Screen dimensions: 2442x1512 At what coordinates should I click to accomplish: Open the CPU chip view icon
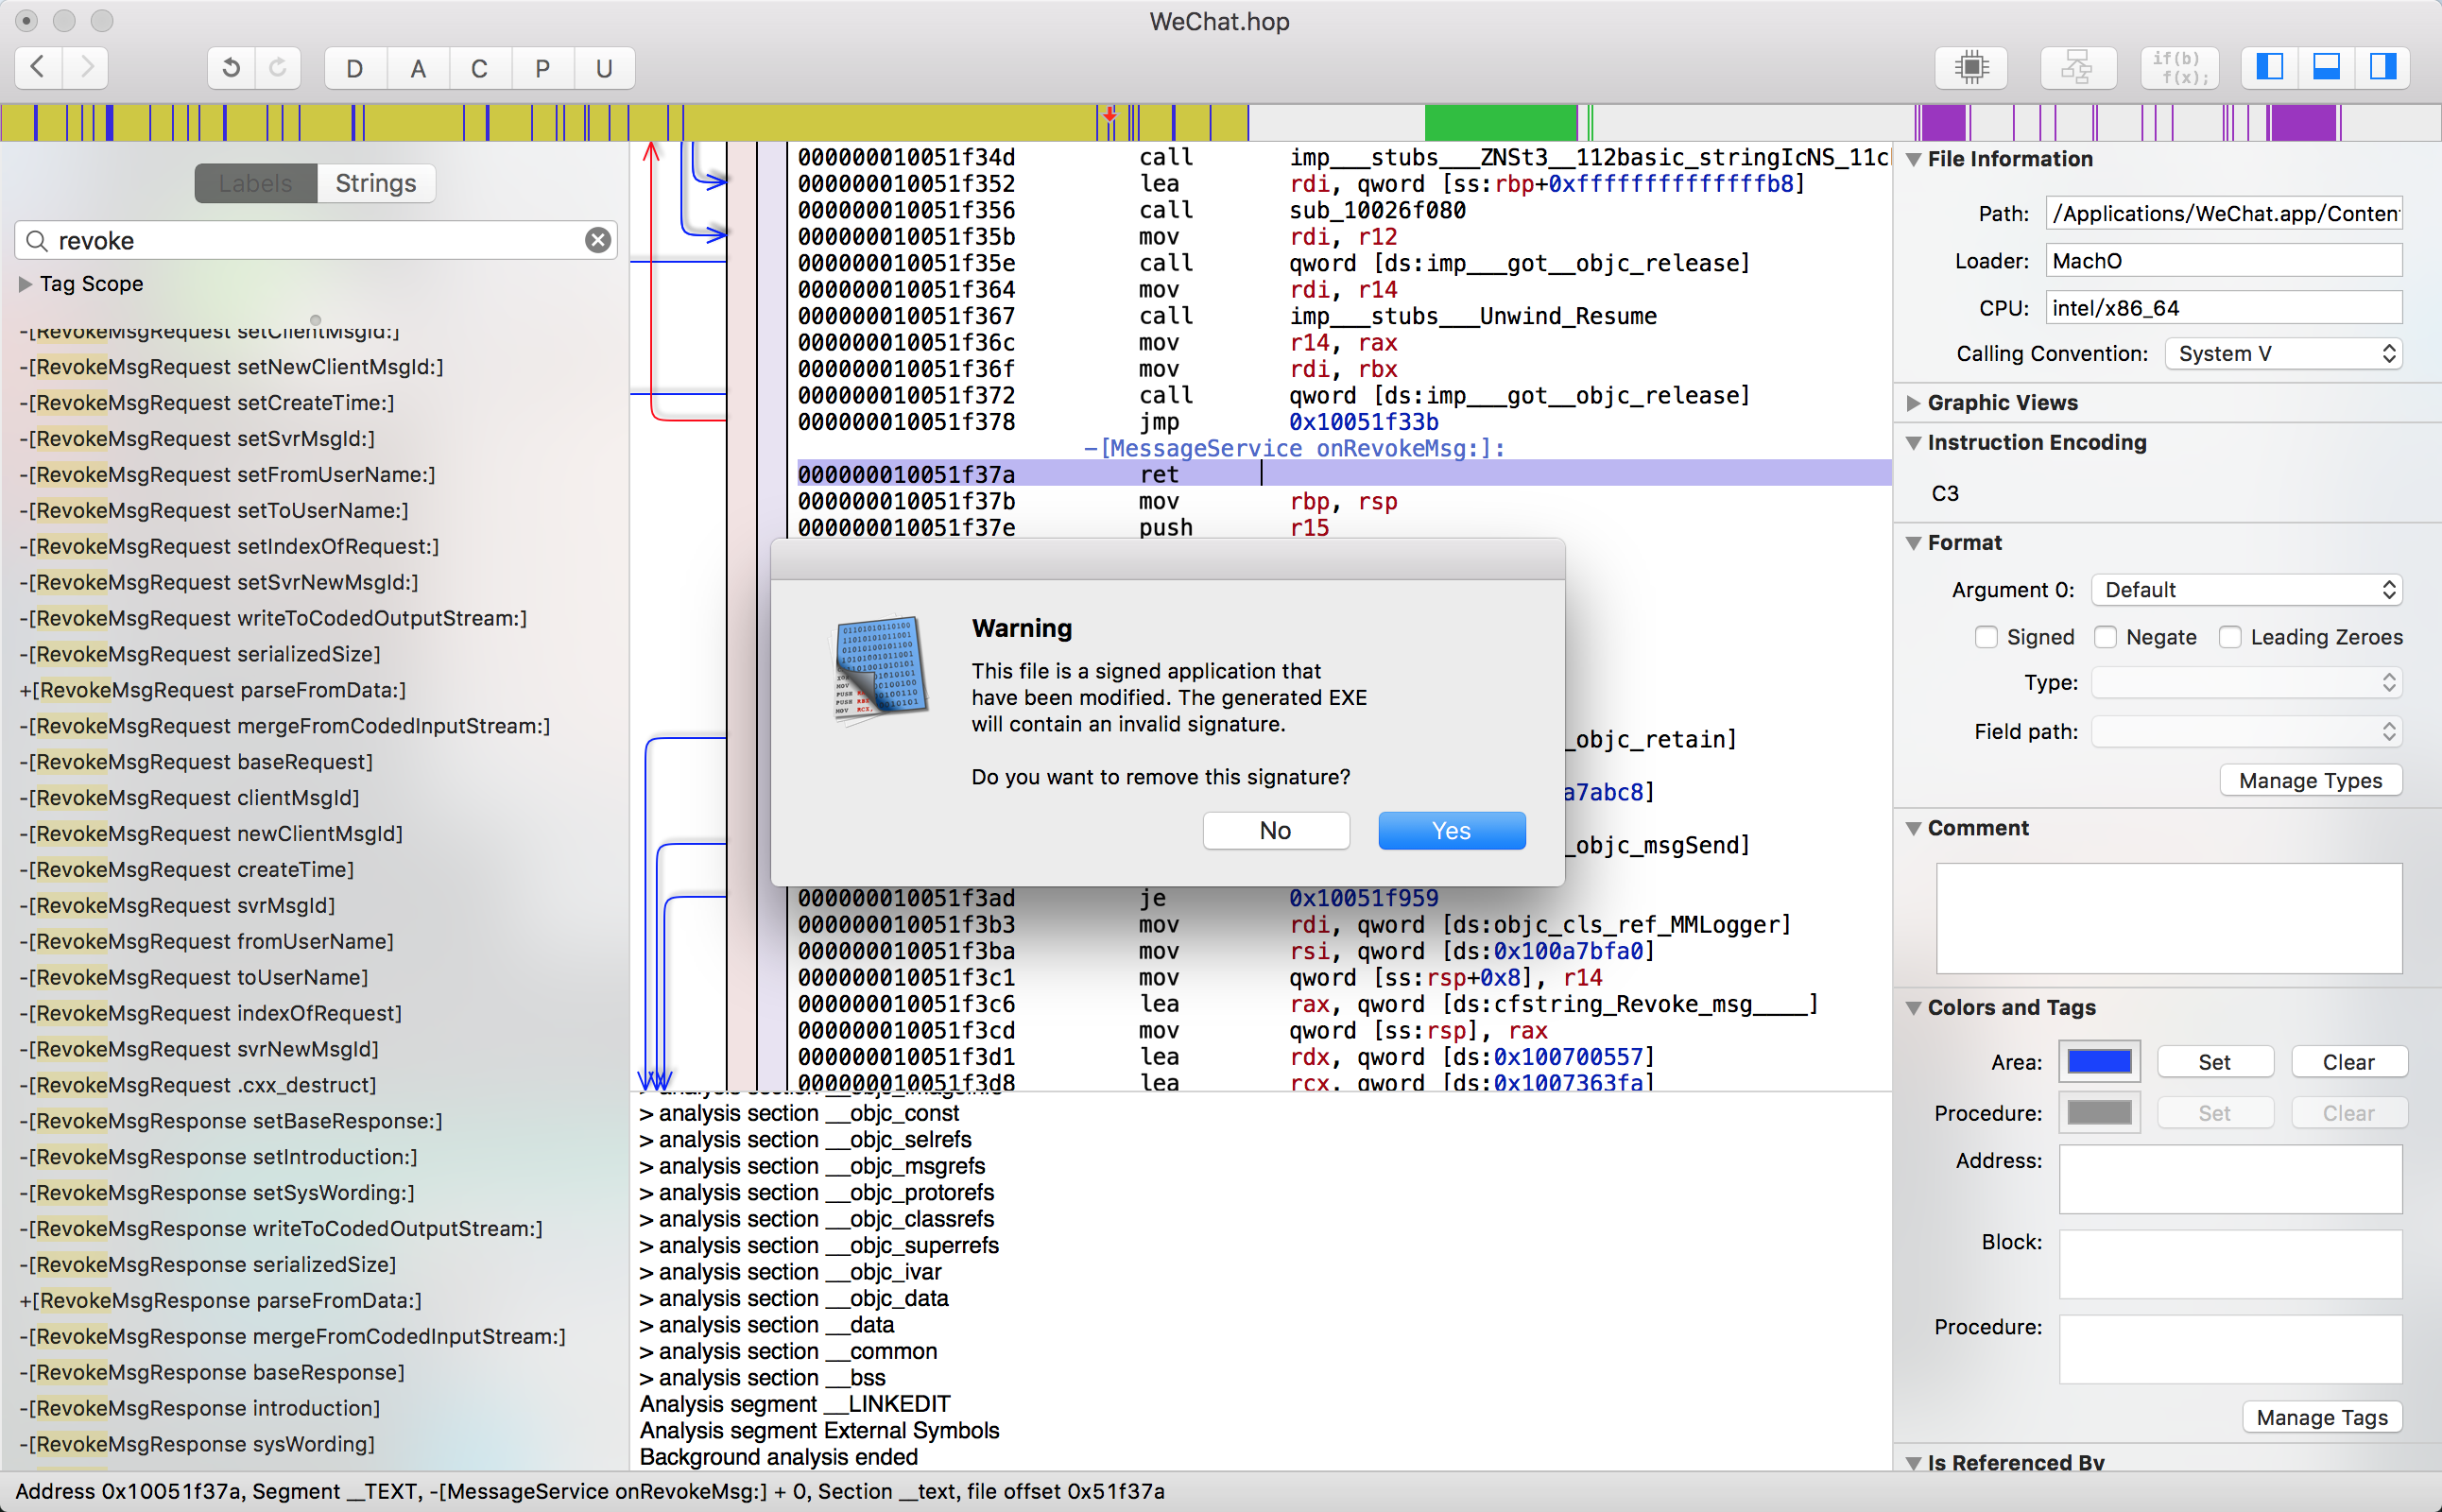[x=1971, y=68]
